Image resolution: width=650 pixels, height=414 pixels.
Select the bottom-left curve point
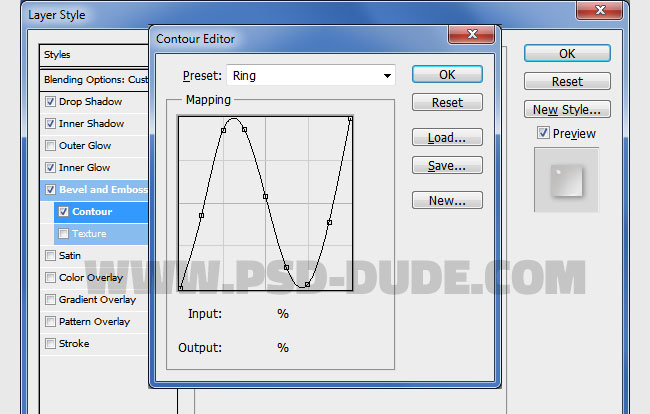point(181,288)
